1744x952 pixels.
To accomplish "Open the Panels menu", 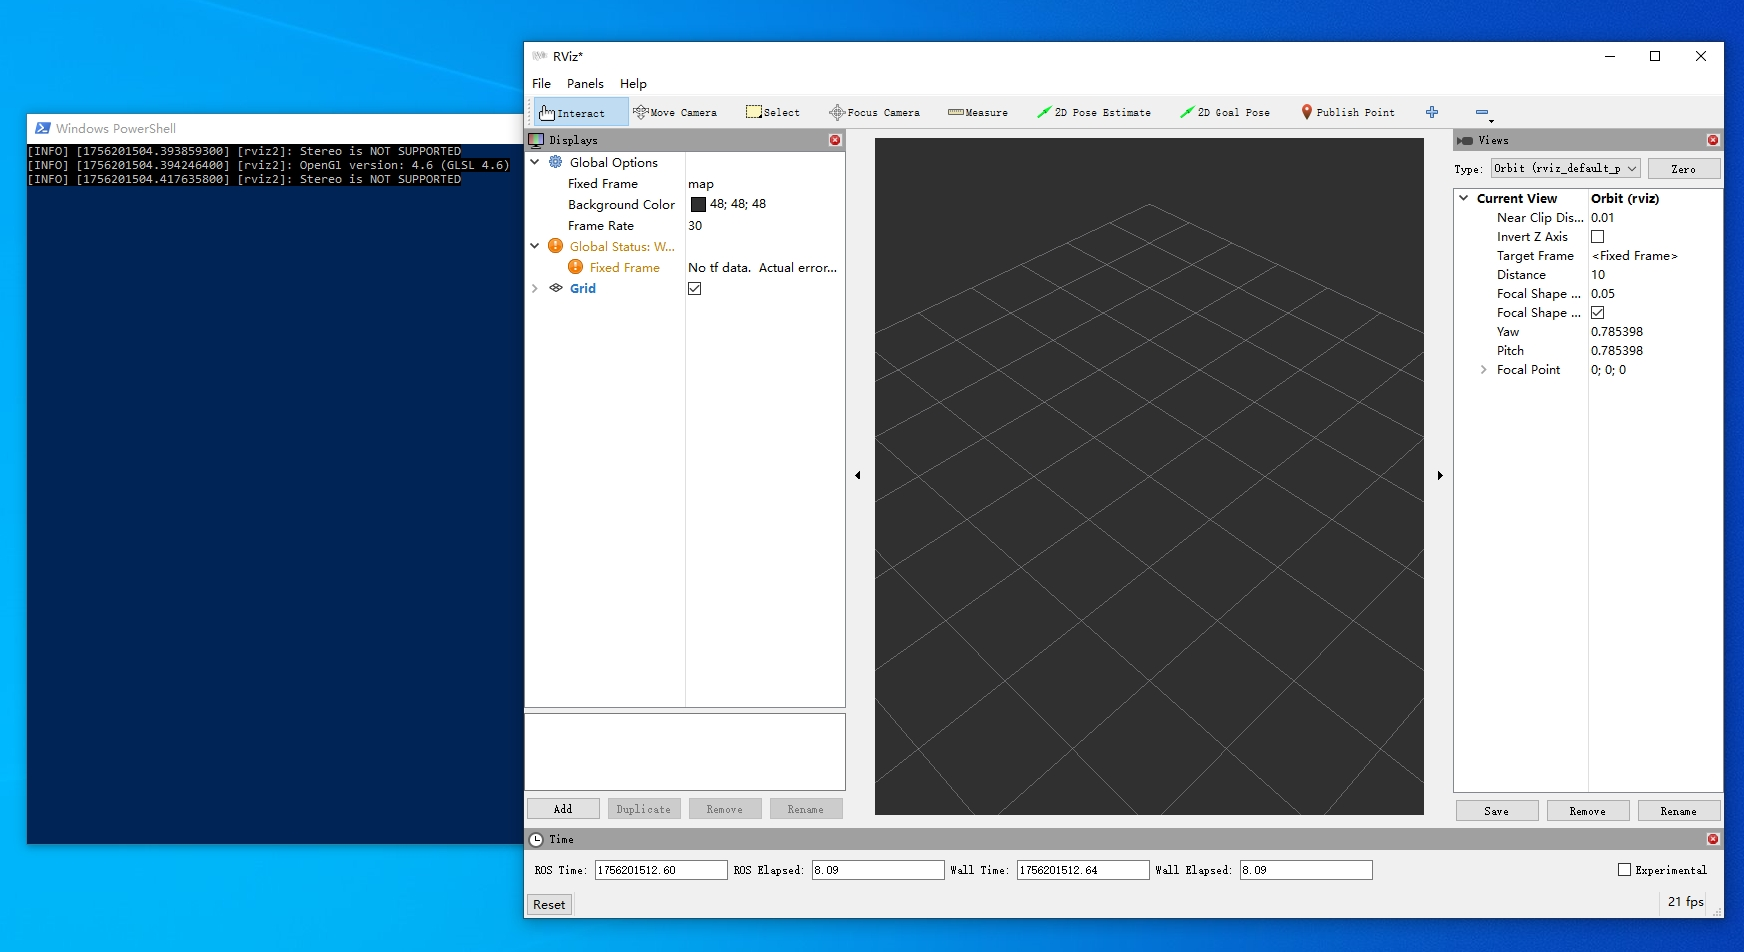I will (585, 84).
